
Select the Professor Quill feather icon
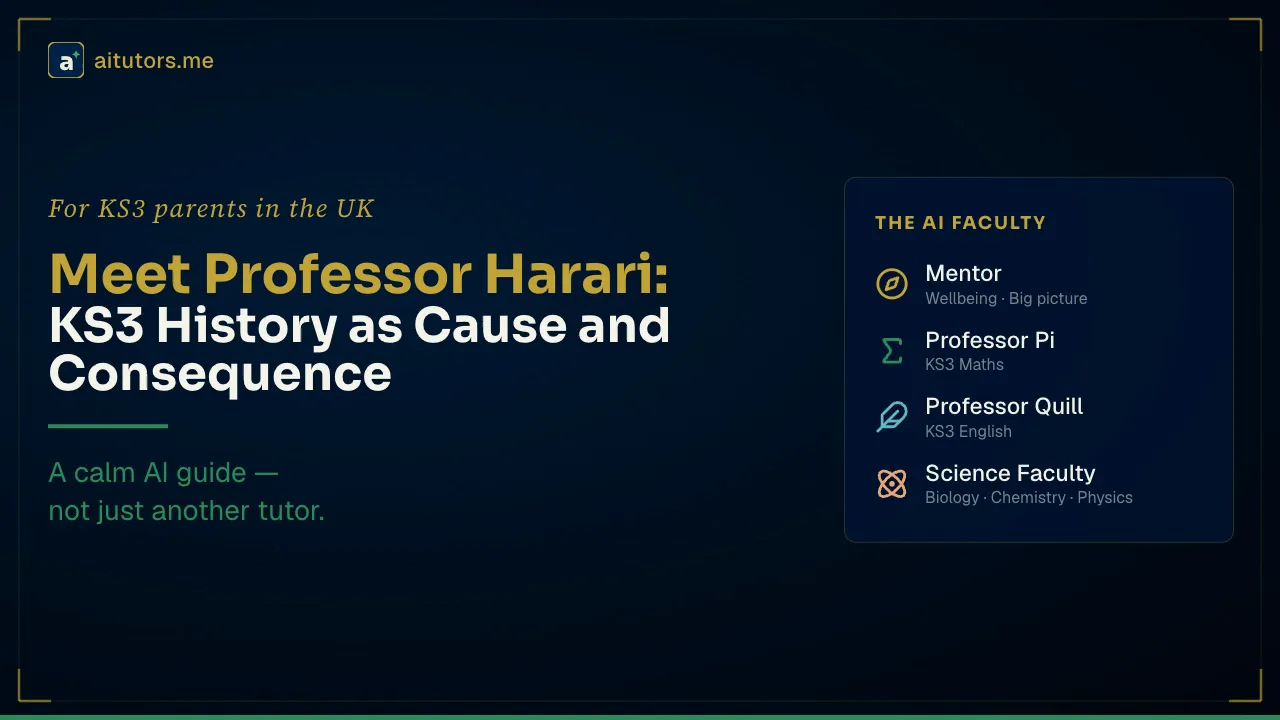(891, 417)
